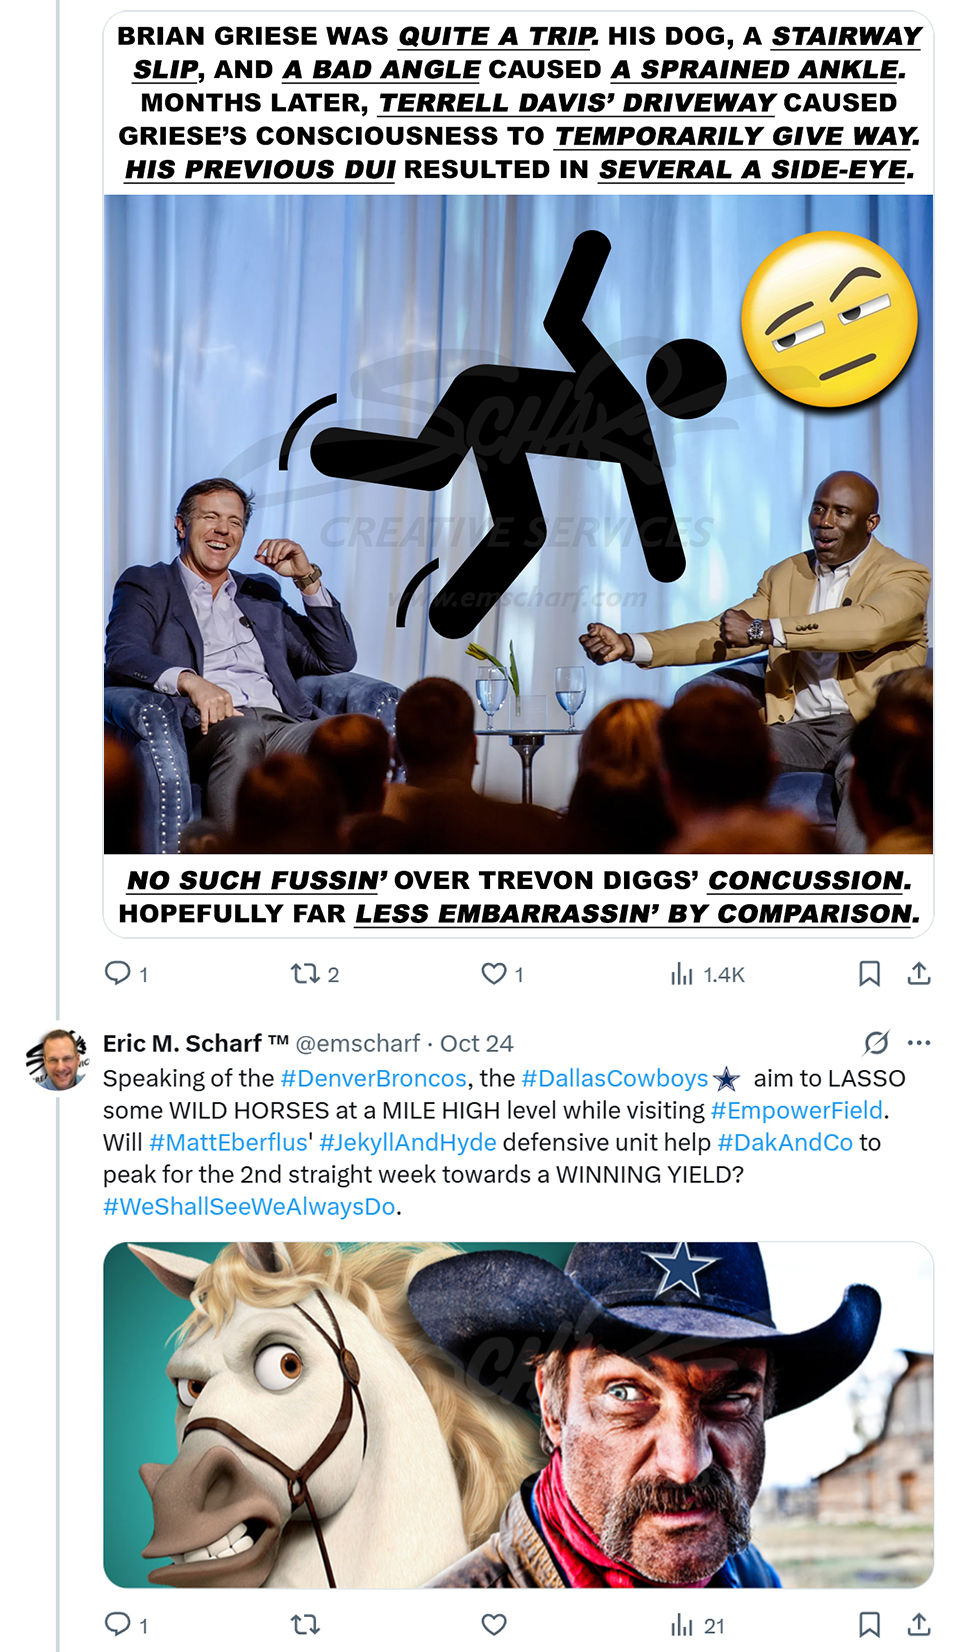960x1652 pixels.
Task: View analytics showing 21 views
Action: pyautogui.click(x=697, y=1624)
